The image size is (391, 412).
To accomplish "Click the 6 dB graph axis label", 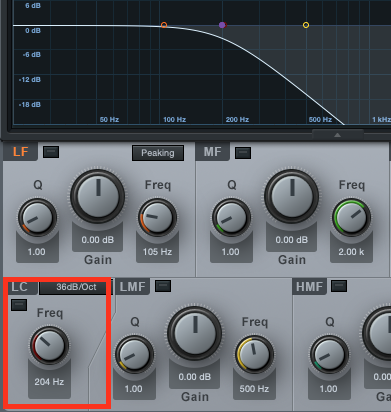I will pyautogui.click(x=33, y=6).
